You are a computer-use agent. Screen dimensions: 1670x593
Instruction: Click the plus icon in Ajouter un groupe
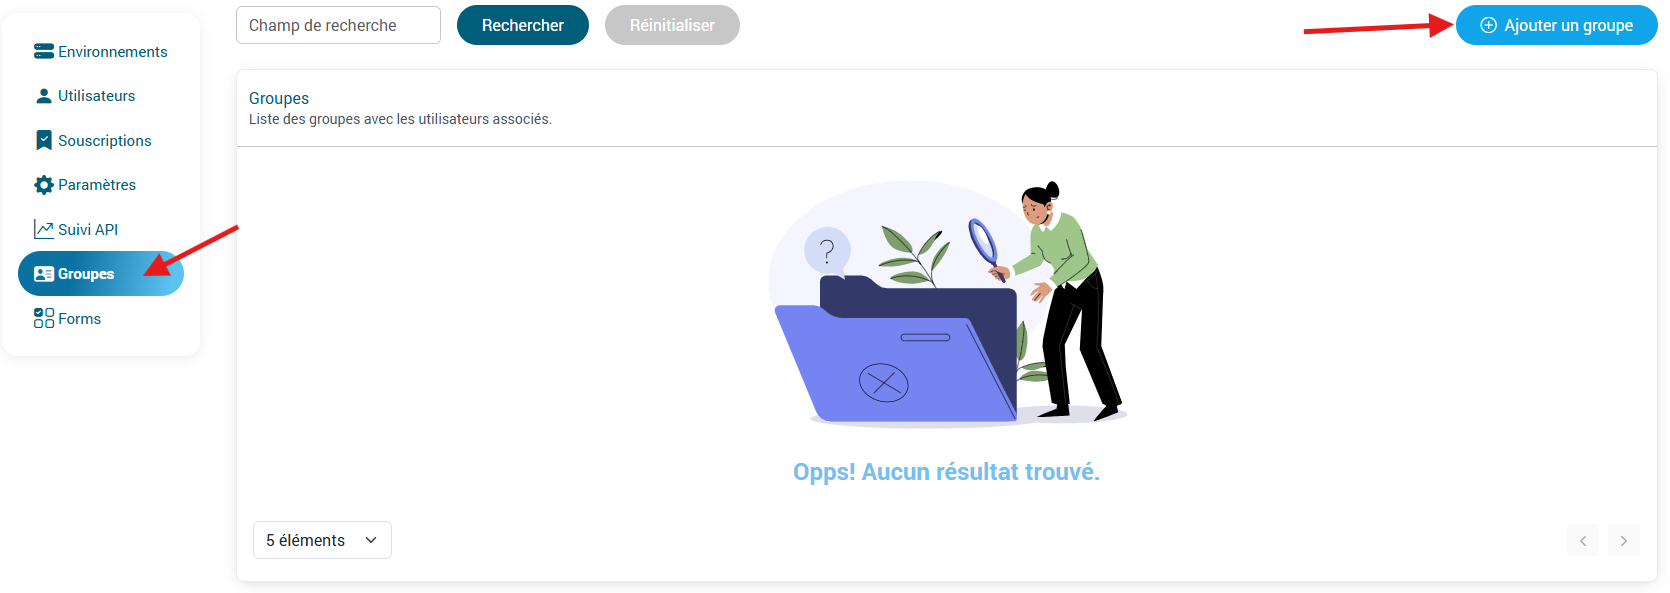1488,25
